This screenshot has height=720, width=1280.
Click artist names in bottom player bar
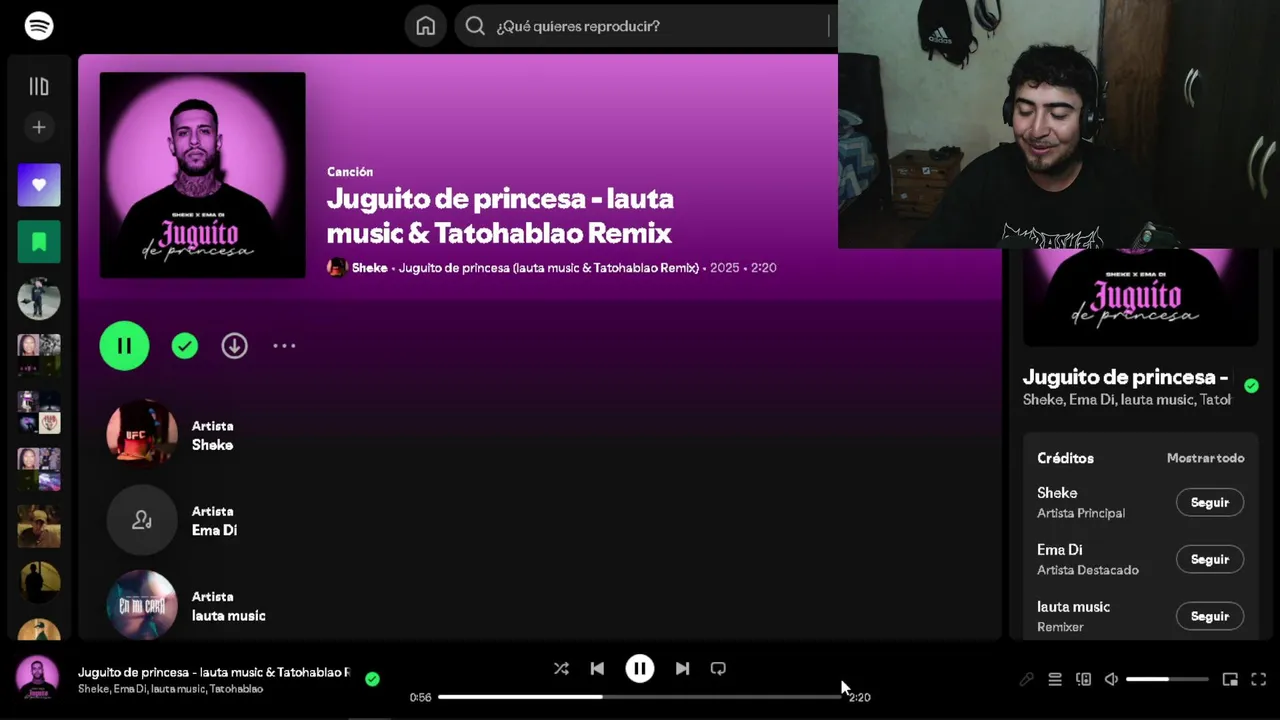pos(171,689)
